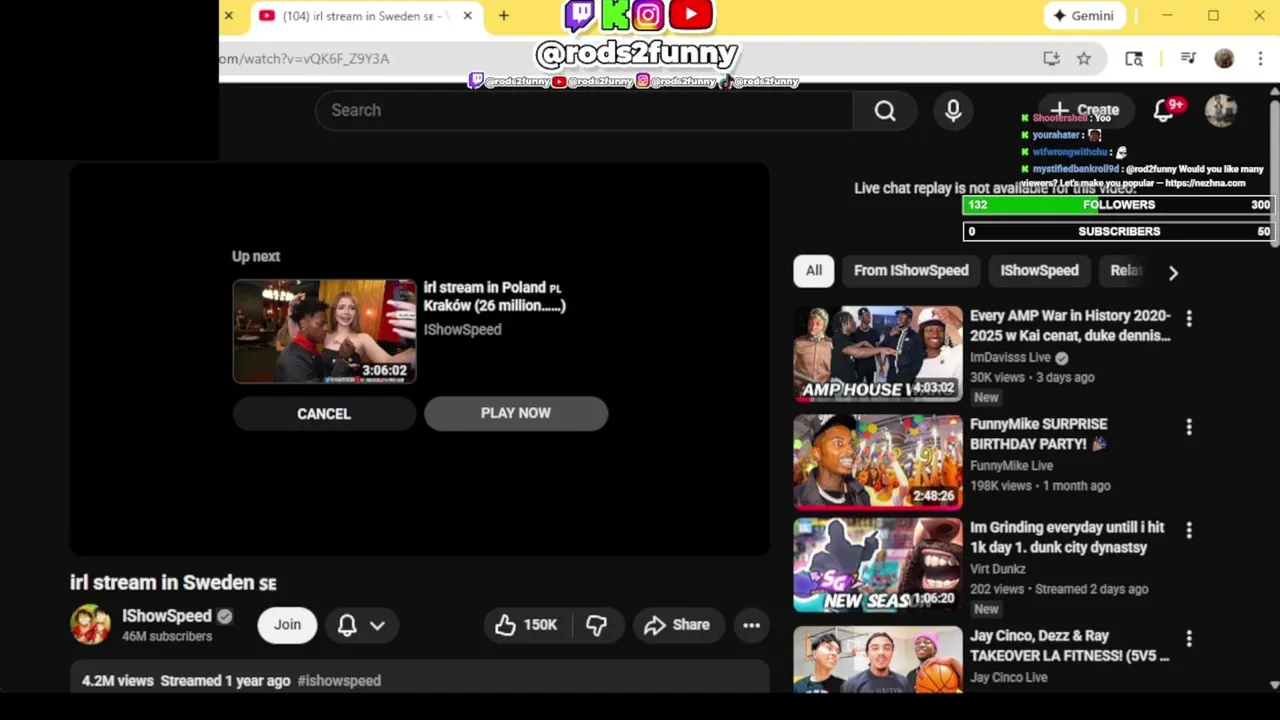This screenshot has height=720, width=1280.
Task: Click FunnyMike Live channel name
Action: (x=1011, y=466)
